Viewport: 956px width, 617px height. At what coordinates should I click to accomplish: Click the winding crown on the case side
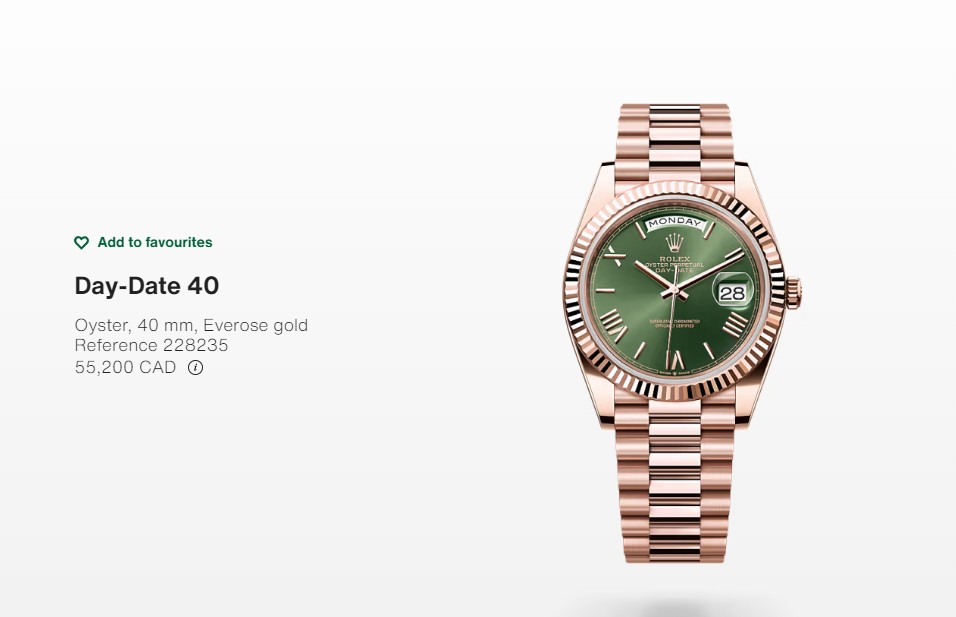(793, 292)
